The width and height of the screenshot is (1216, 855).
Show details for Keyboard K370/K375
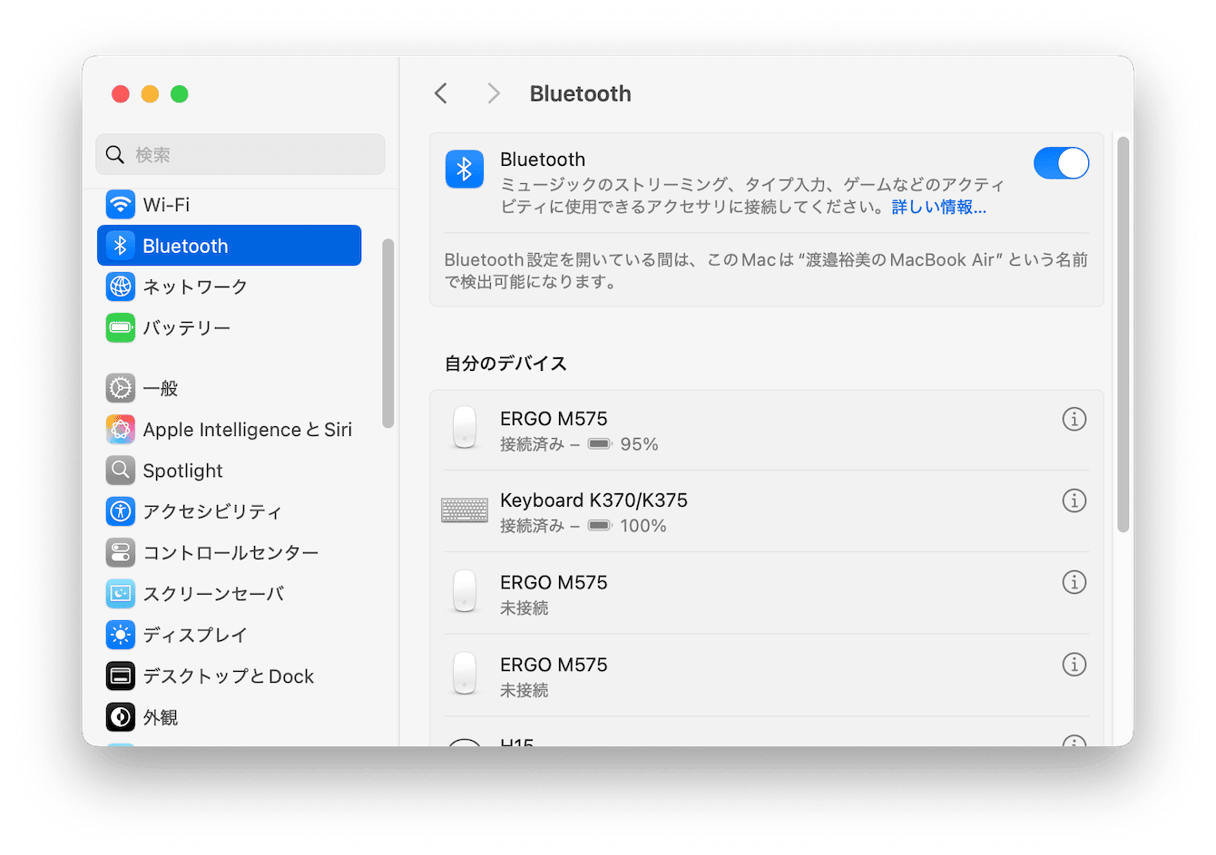point(1074,500)
